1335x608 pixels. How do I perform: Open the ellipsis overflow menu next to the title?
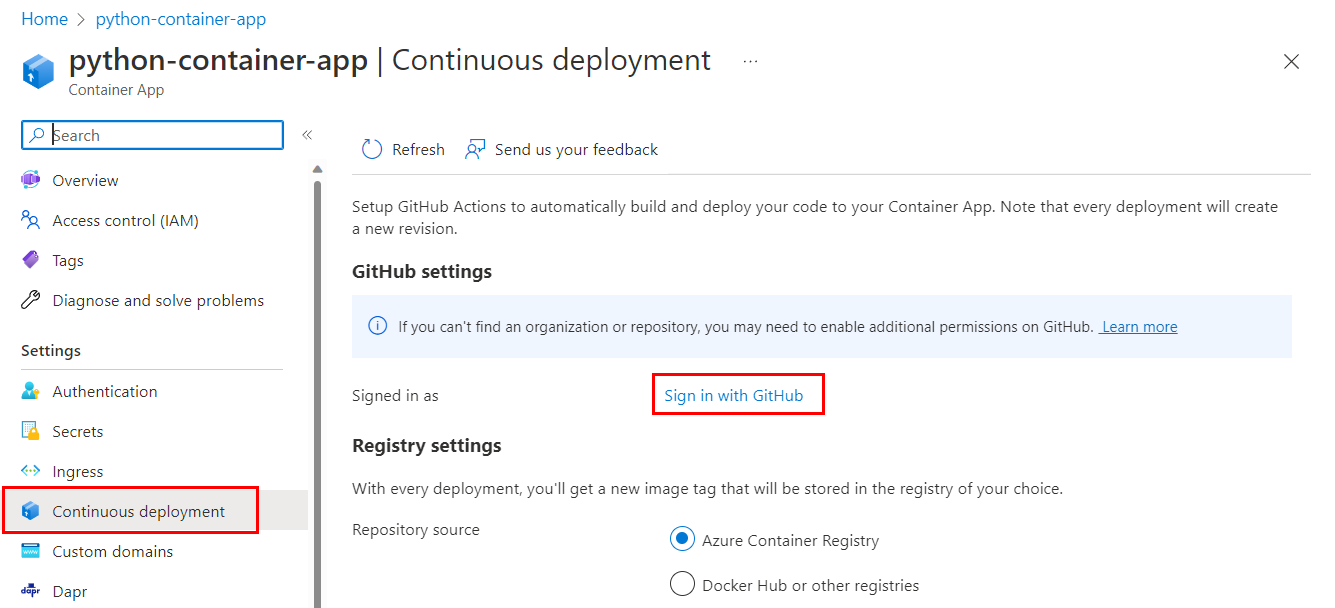pos(750,61)
